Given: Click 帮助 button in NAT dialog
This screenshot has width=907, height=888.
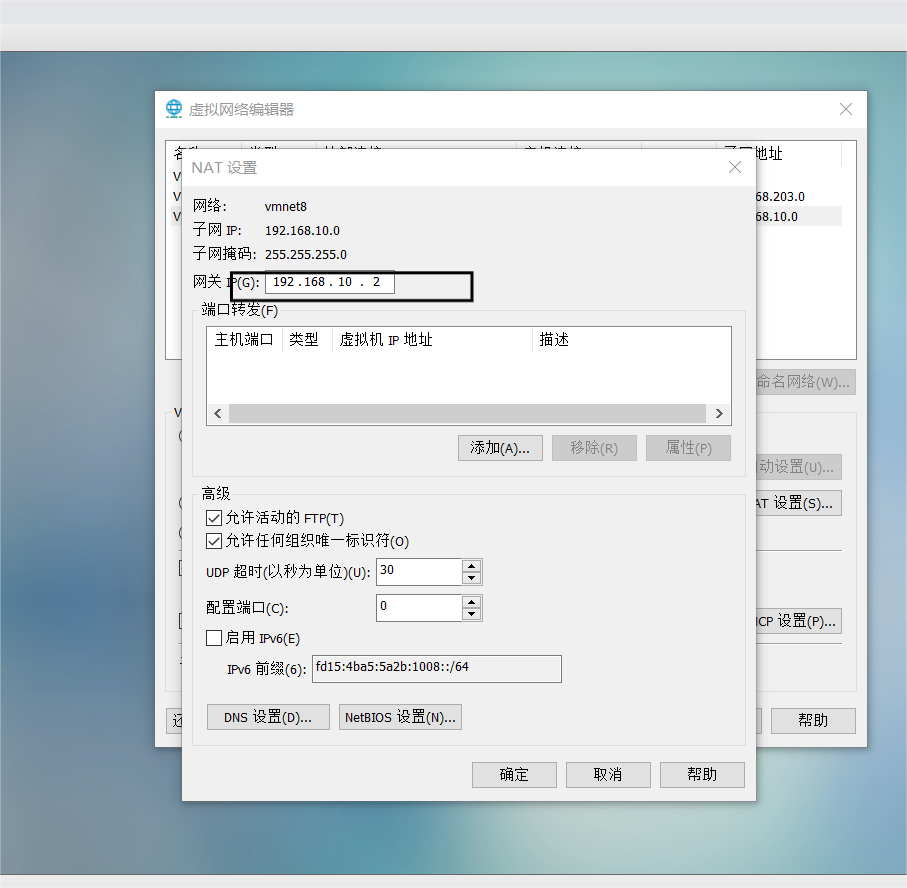Looking at the screenshot, I should pos(702,775).
